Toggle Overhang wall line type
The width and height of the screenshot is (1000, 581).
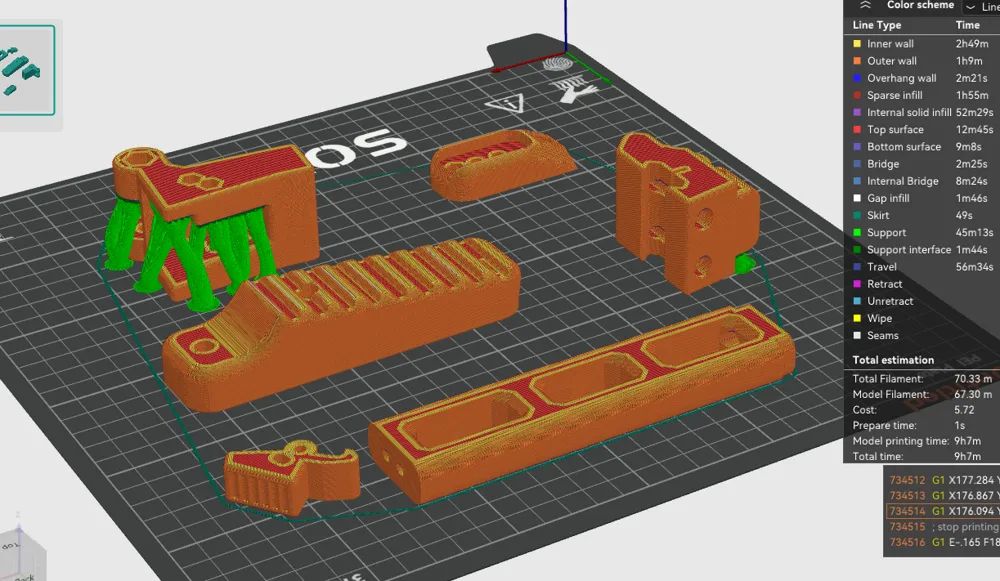click(x=901, y=78)
